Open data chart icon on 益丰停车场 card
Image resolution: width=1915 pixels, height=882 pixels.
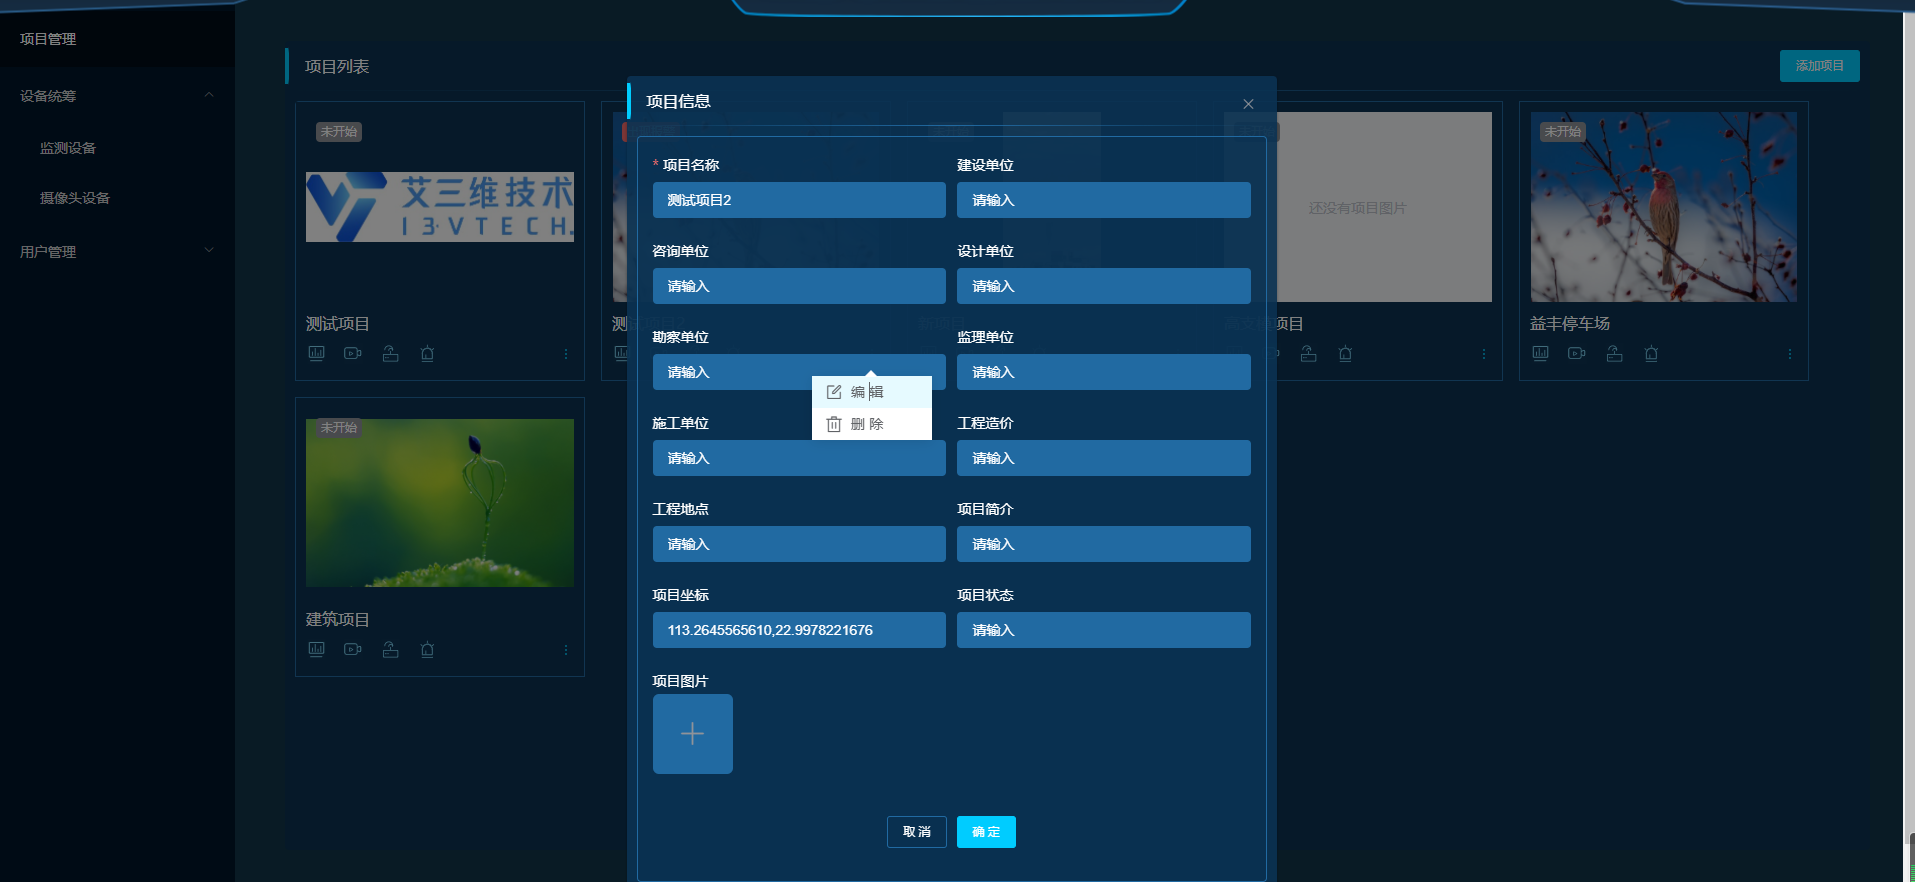coord(1540,353)
